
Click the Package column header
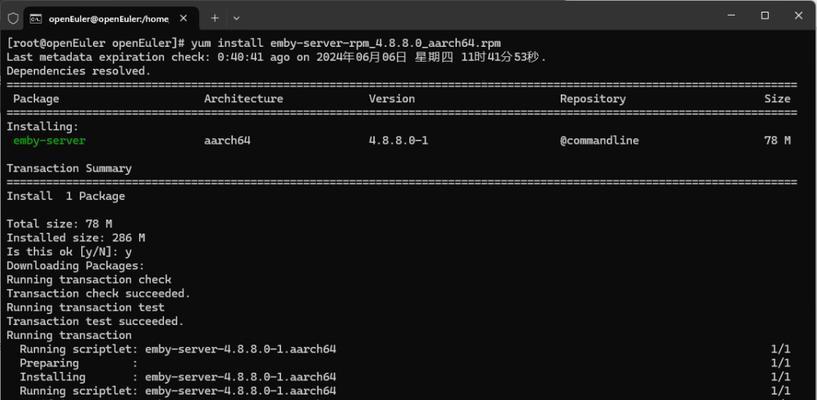coord(36,99)
